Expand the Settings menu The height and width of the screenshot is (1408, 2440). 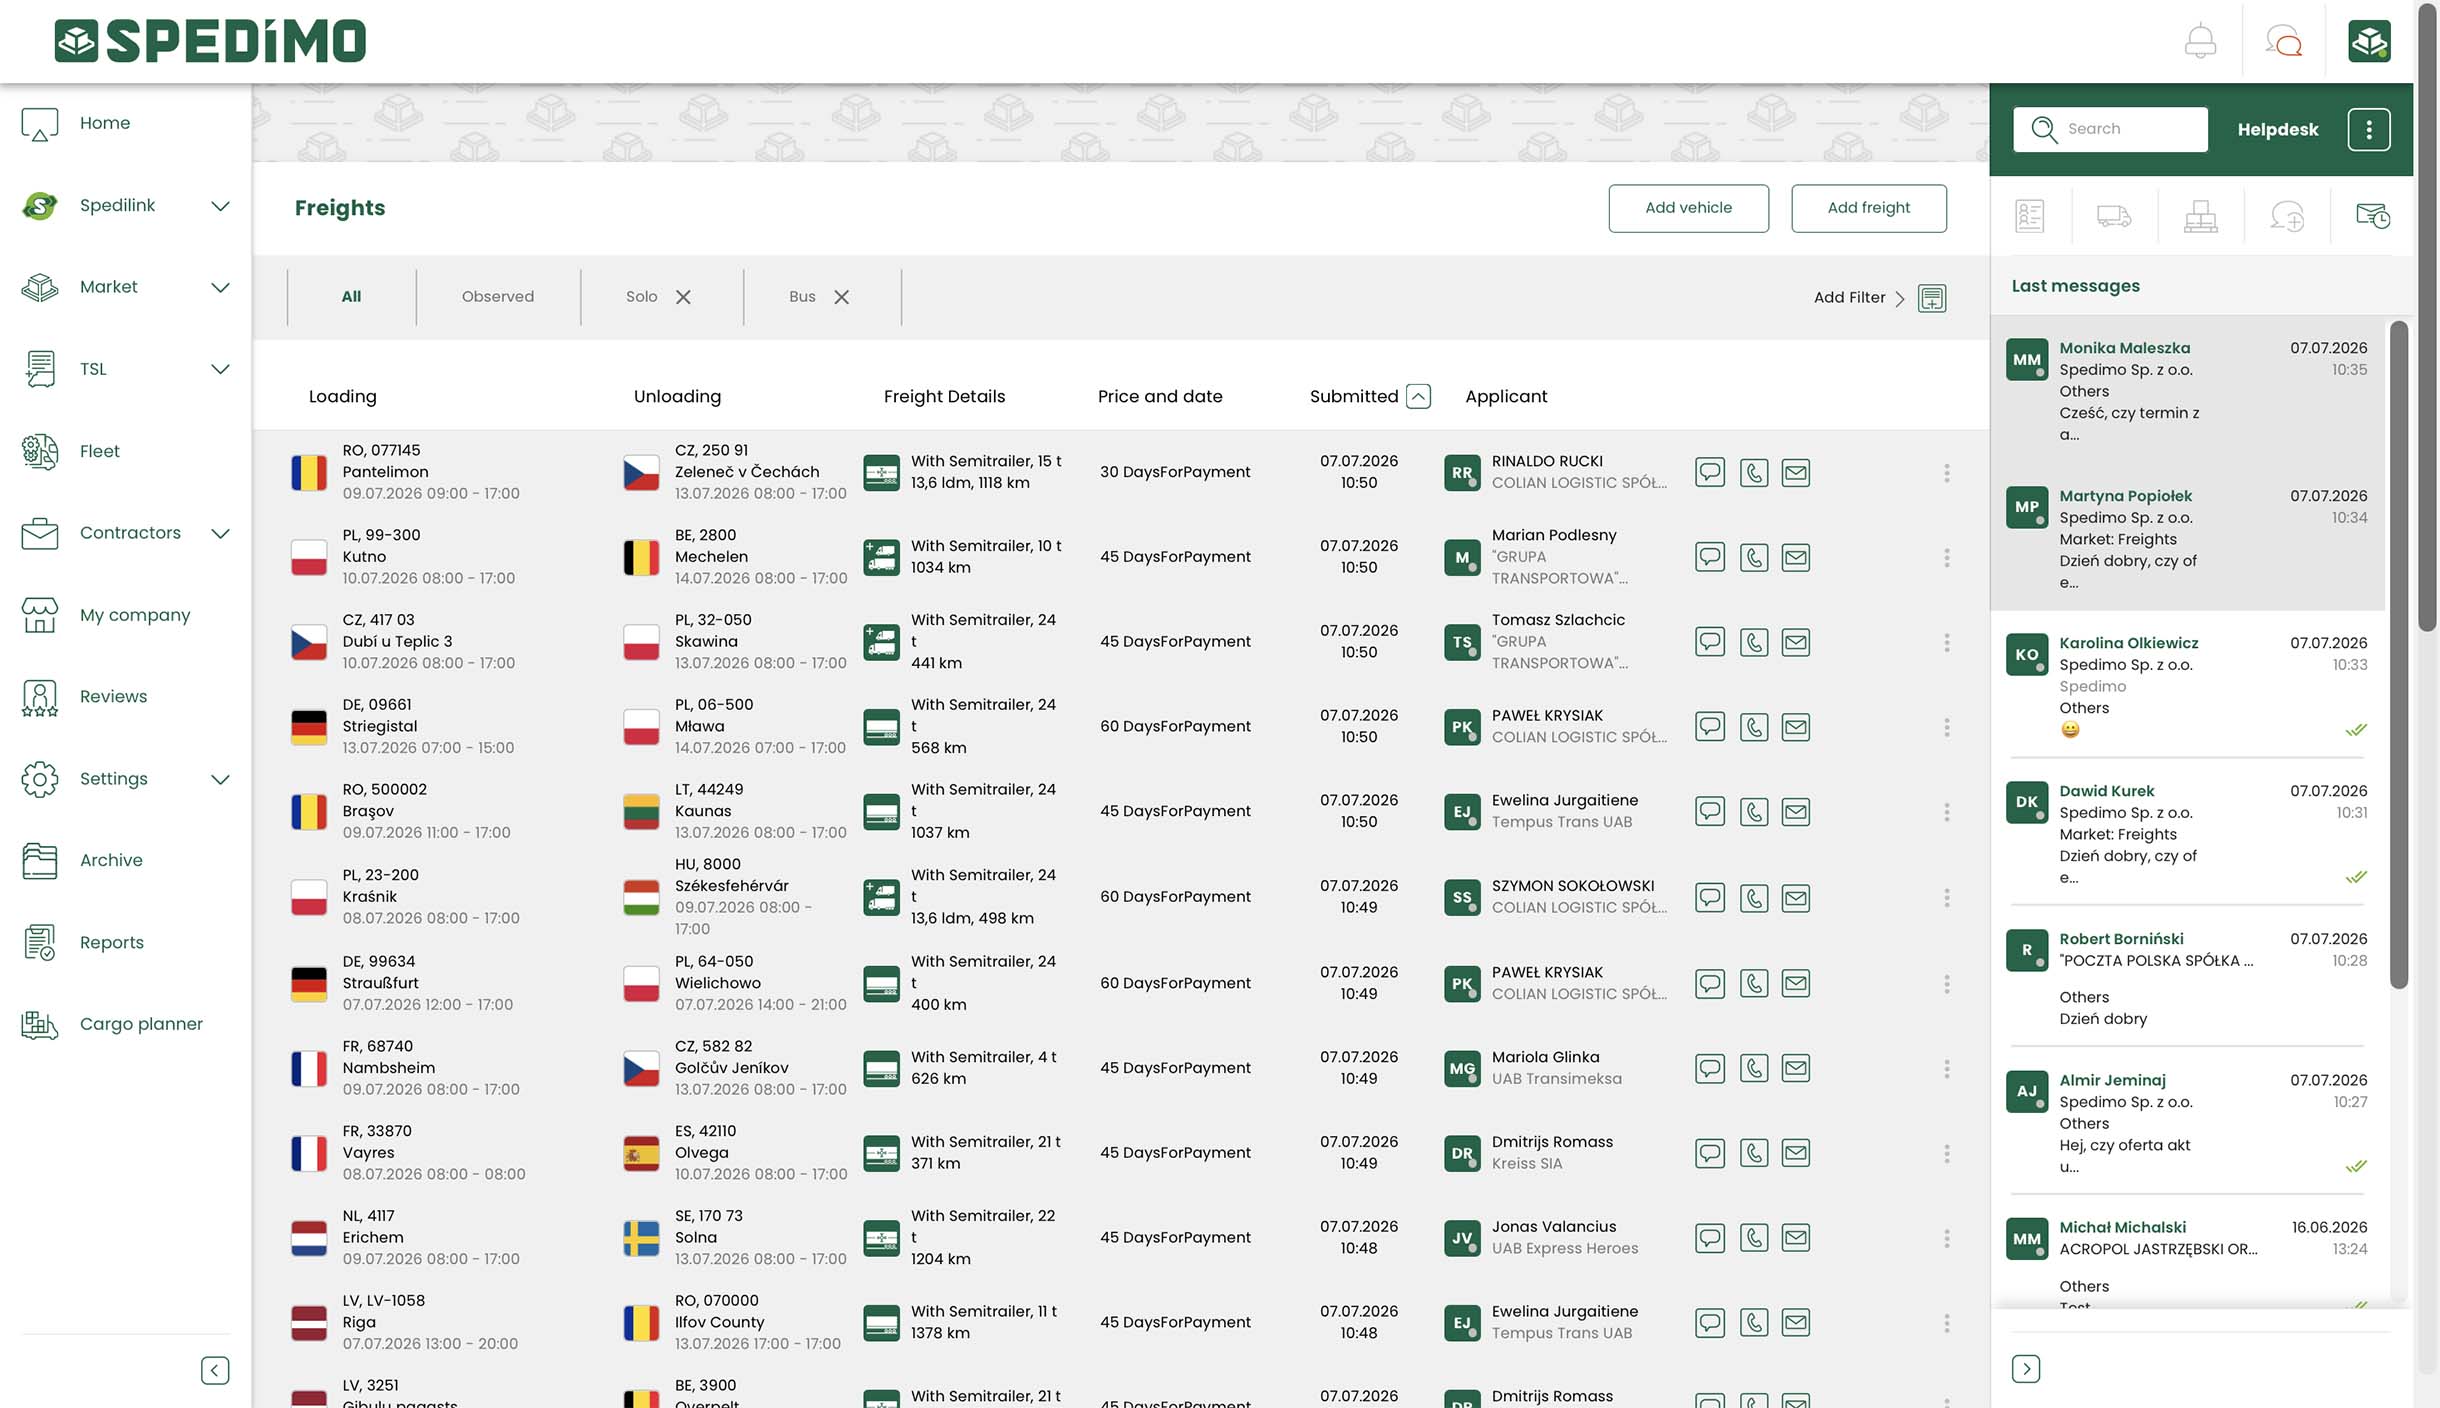pos(220,780)
